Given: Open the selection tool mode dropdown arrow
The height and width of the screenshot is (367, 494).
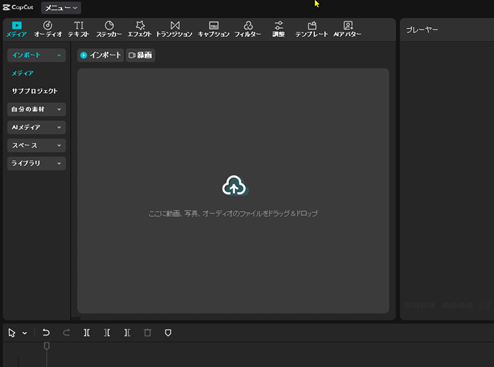Looking at the screenshot, I should [x=25, y=333].
